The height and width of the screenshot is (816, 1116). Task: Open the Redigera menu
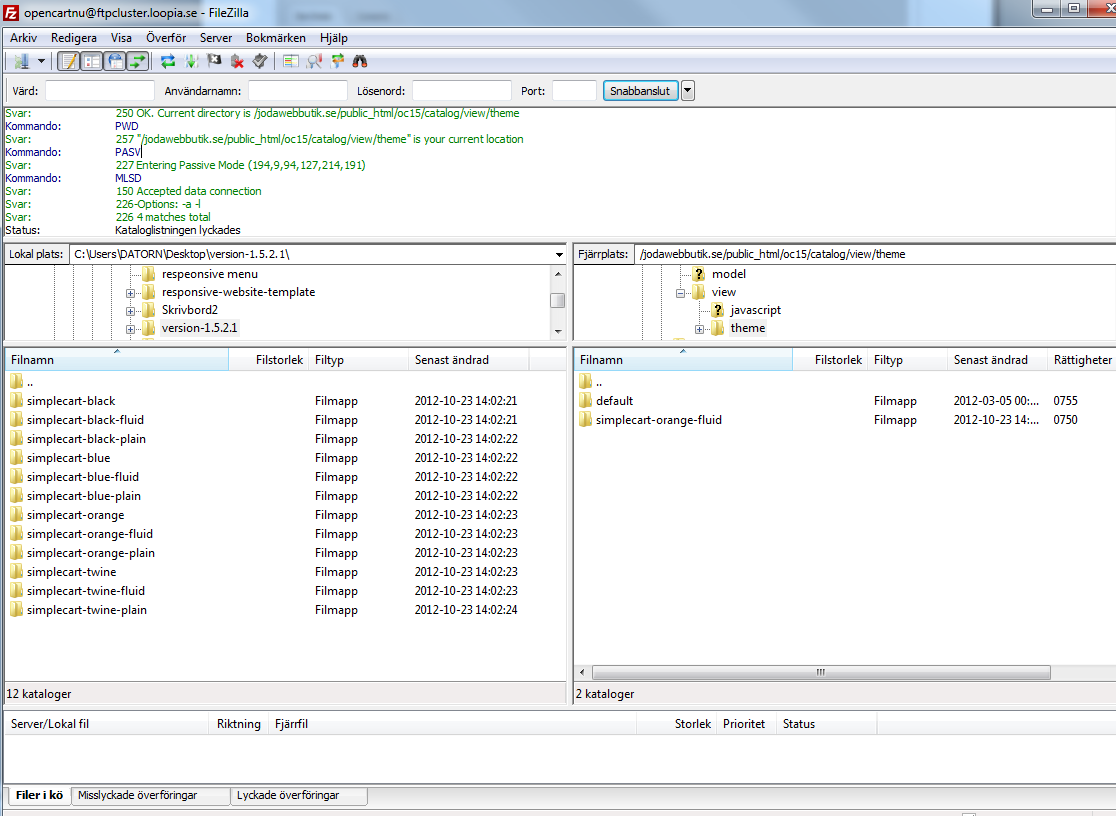click(73, 38)
